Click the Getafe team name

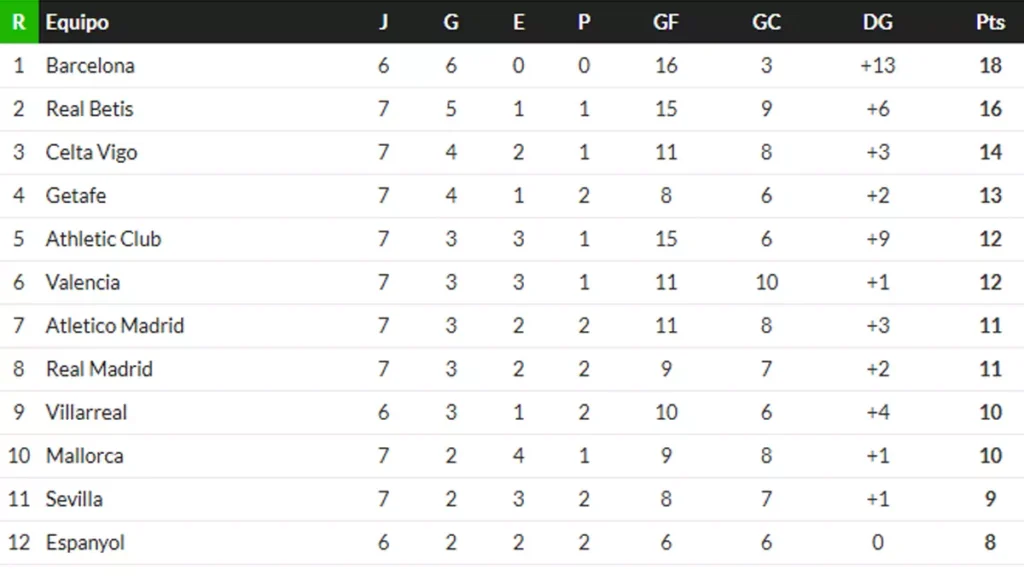pos(76,196)
